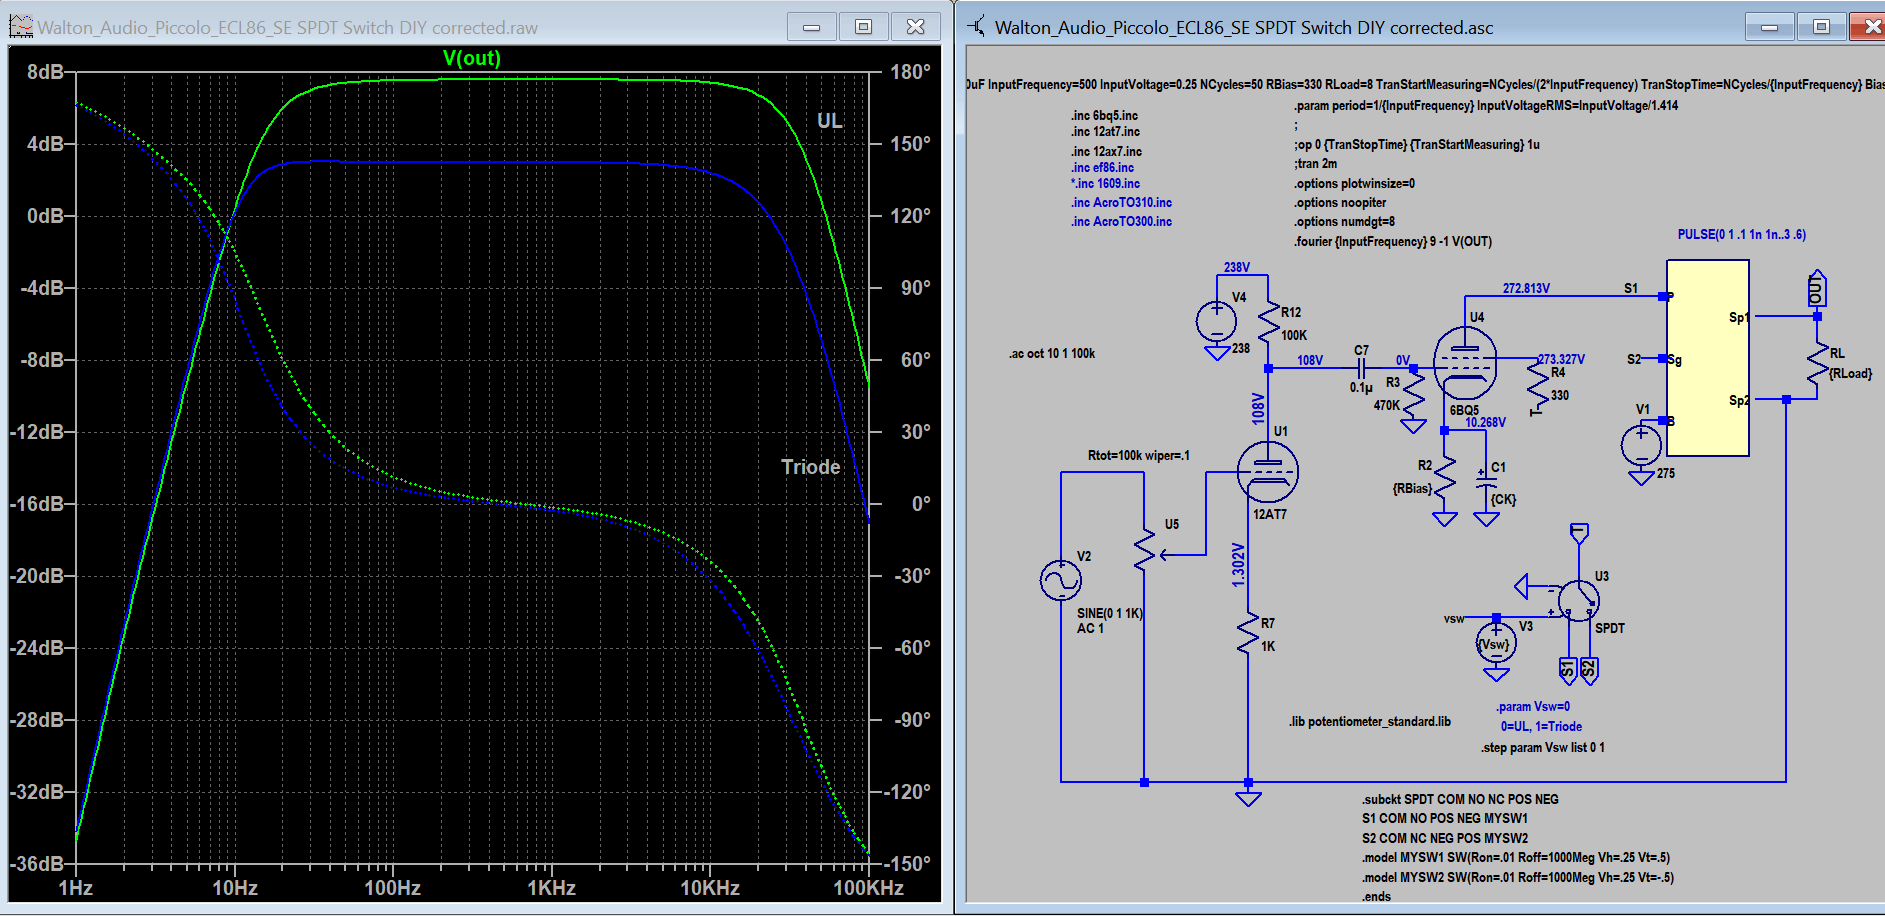Select voltage source V1 275

[x=1641, y=445]
